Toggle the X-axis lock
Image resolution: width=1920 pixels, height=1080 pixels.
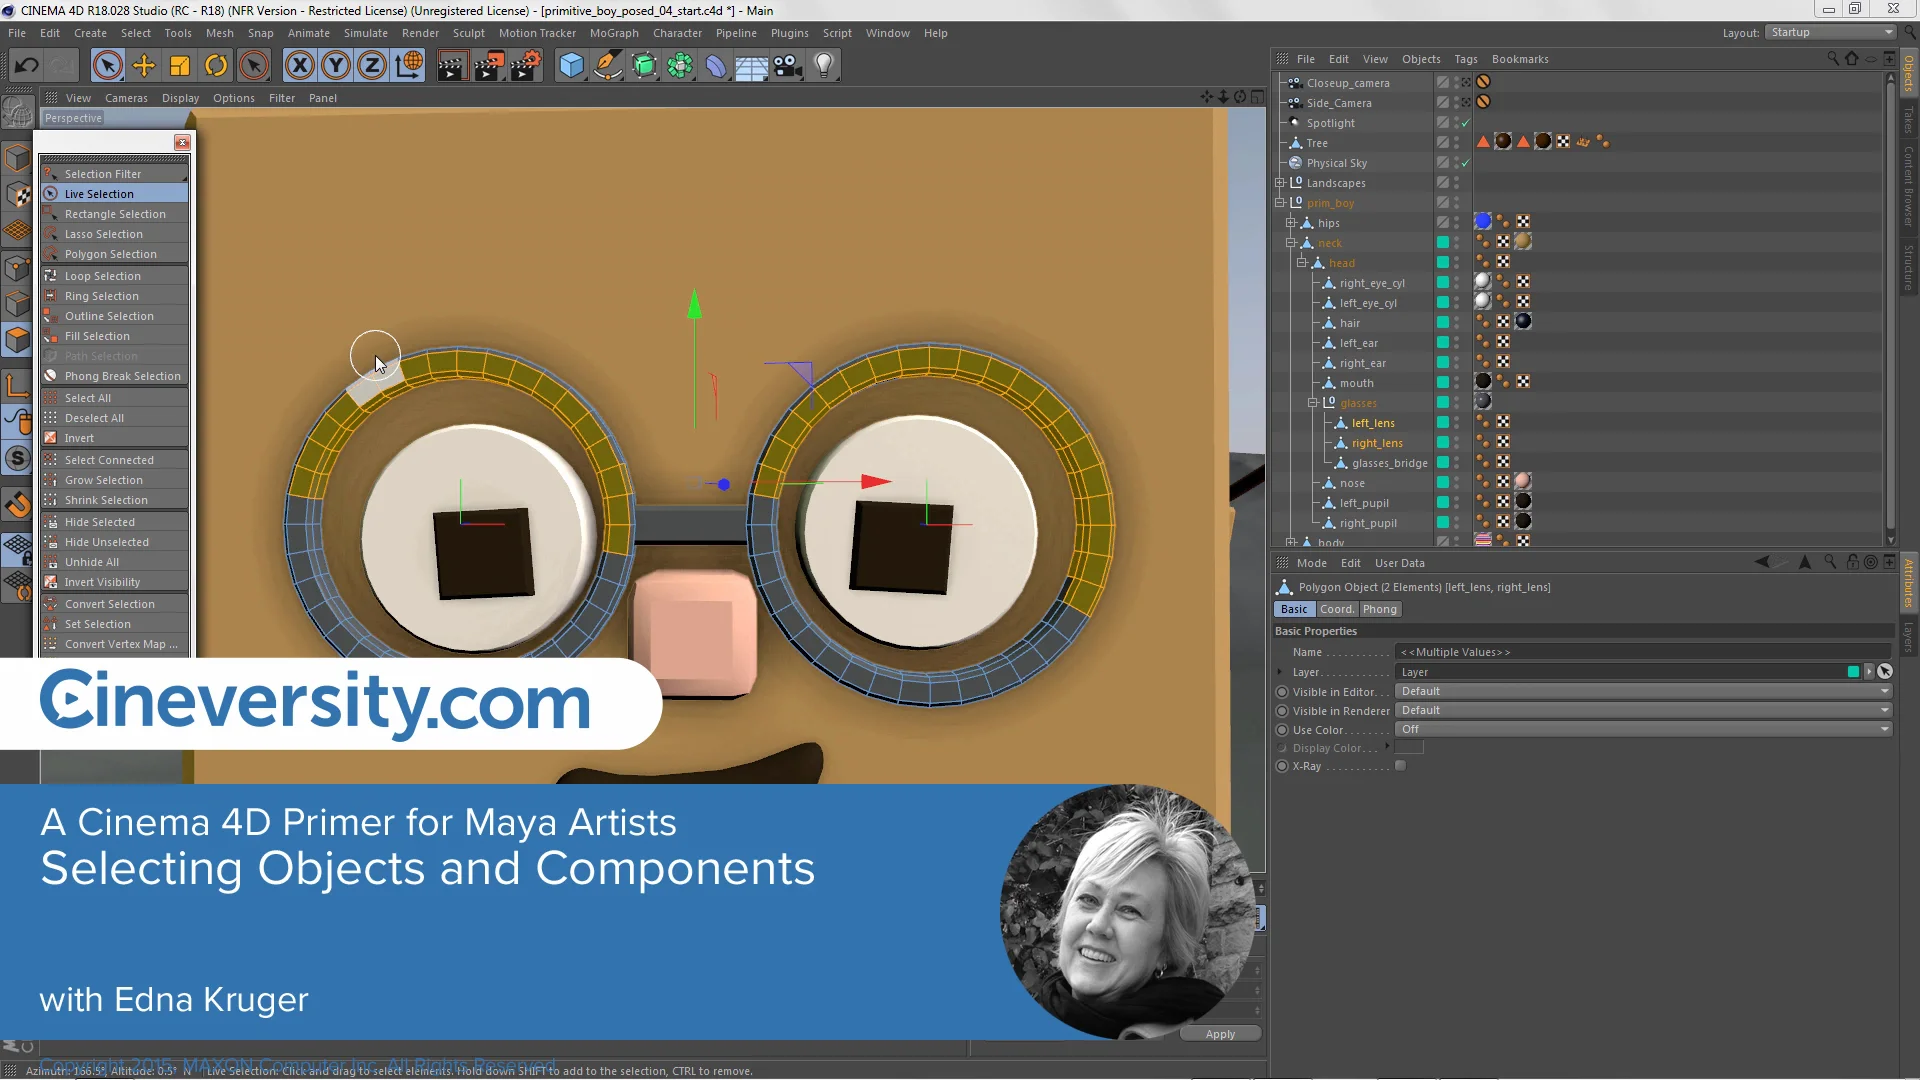coord(299,66)
